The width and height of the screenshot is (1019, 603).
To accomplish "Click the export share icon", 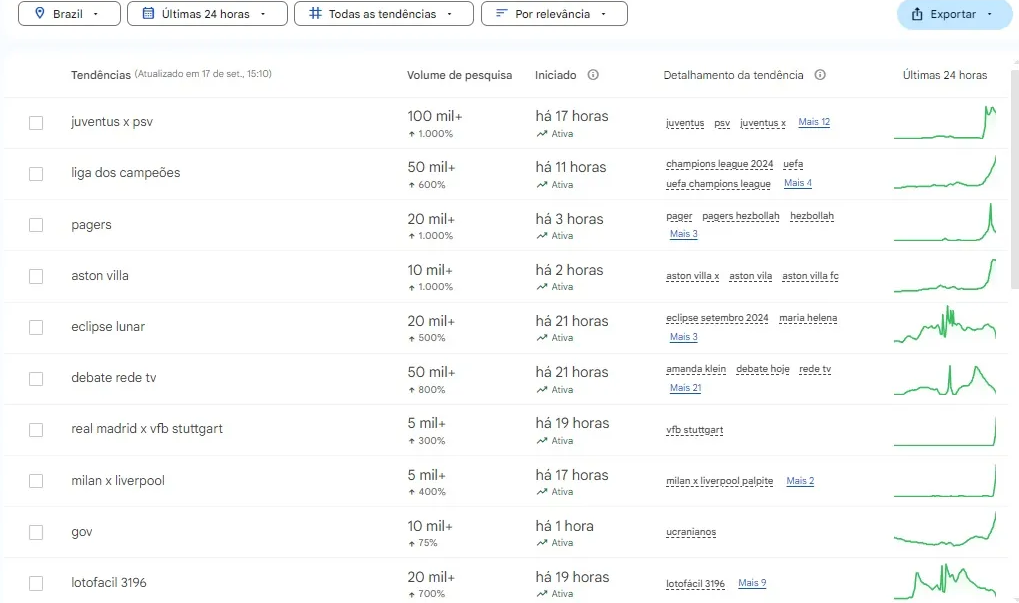I will (917, 14).
